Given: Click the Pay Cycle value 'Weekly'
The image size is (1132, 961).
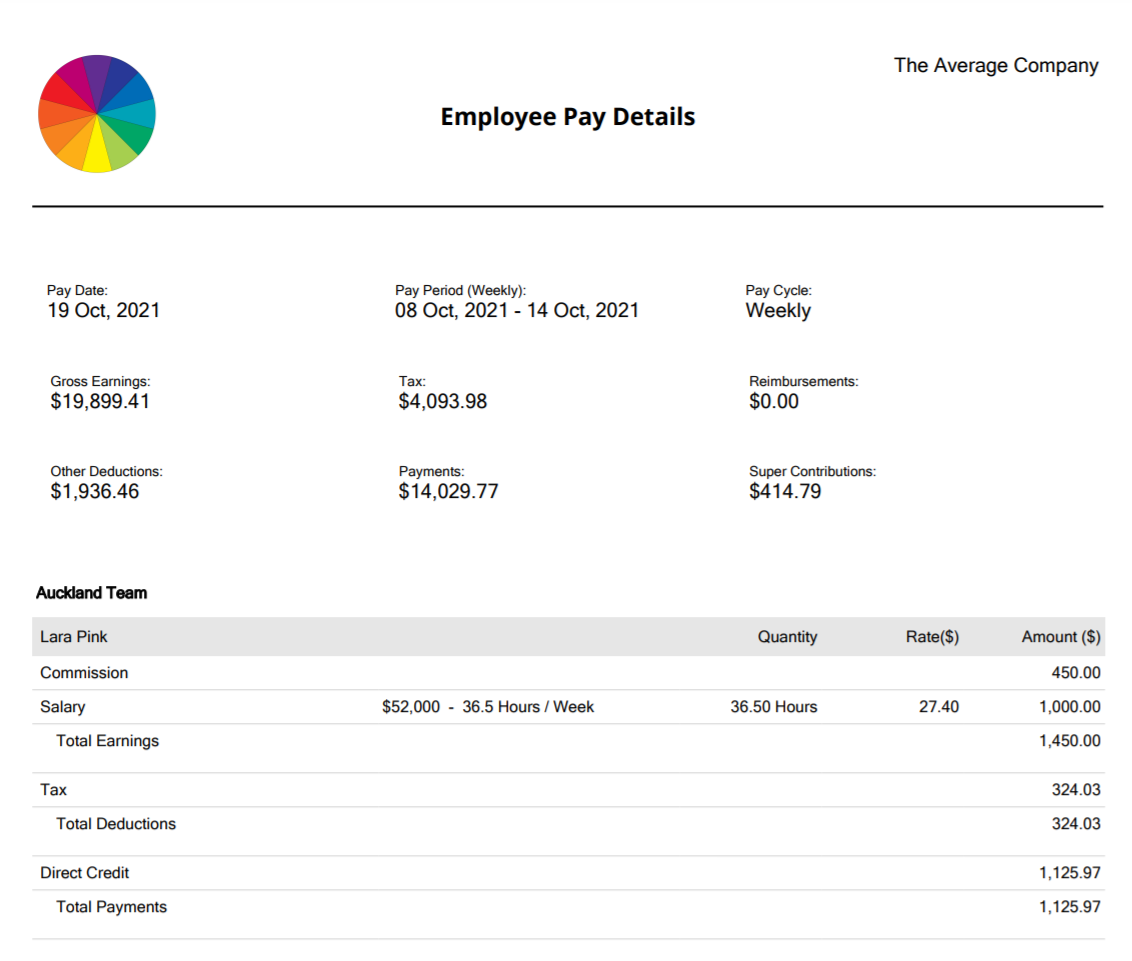Looking at the screenshot, I should 778,310.
